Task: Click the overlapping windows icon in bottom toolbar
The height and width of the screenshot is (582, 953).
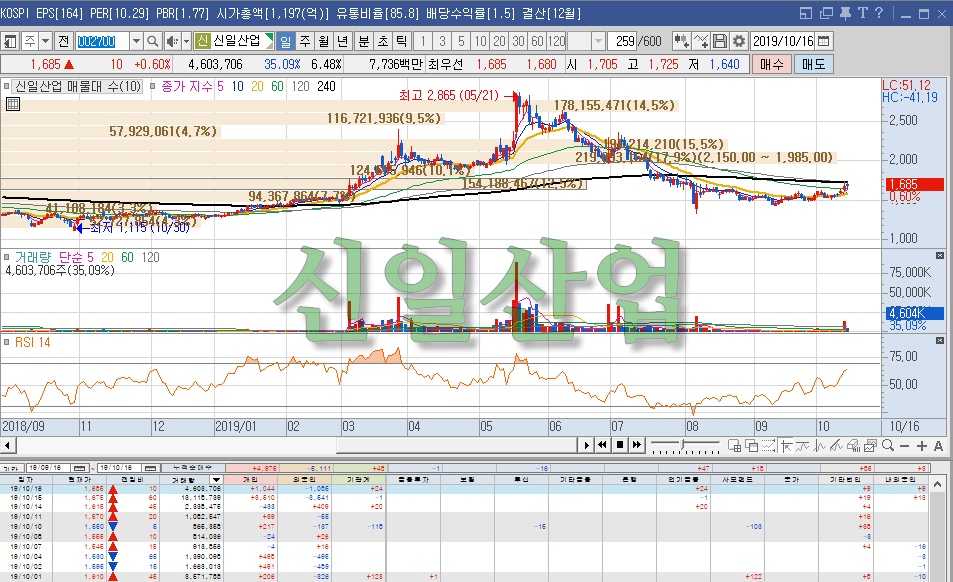Action: coord(751,446)
